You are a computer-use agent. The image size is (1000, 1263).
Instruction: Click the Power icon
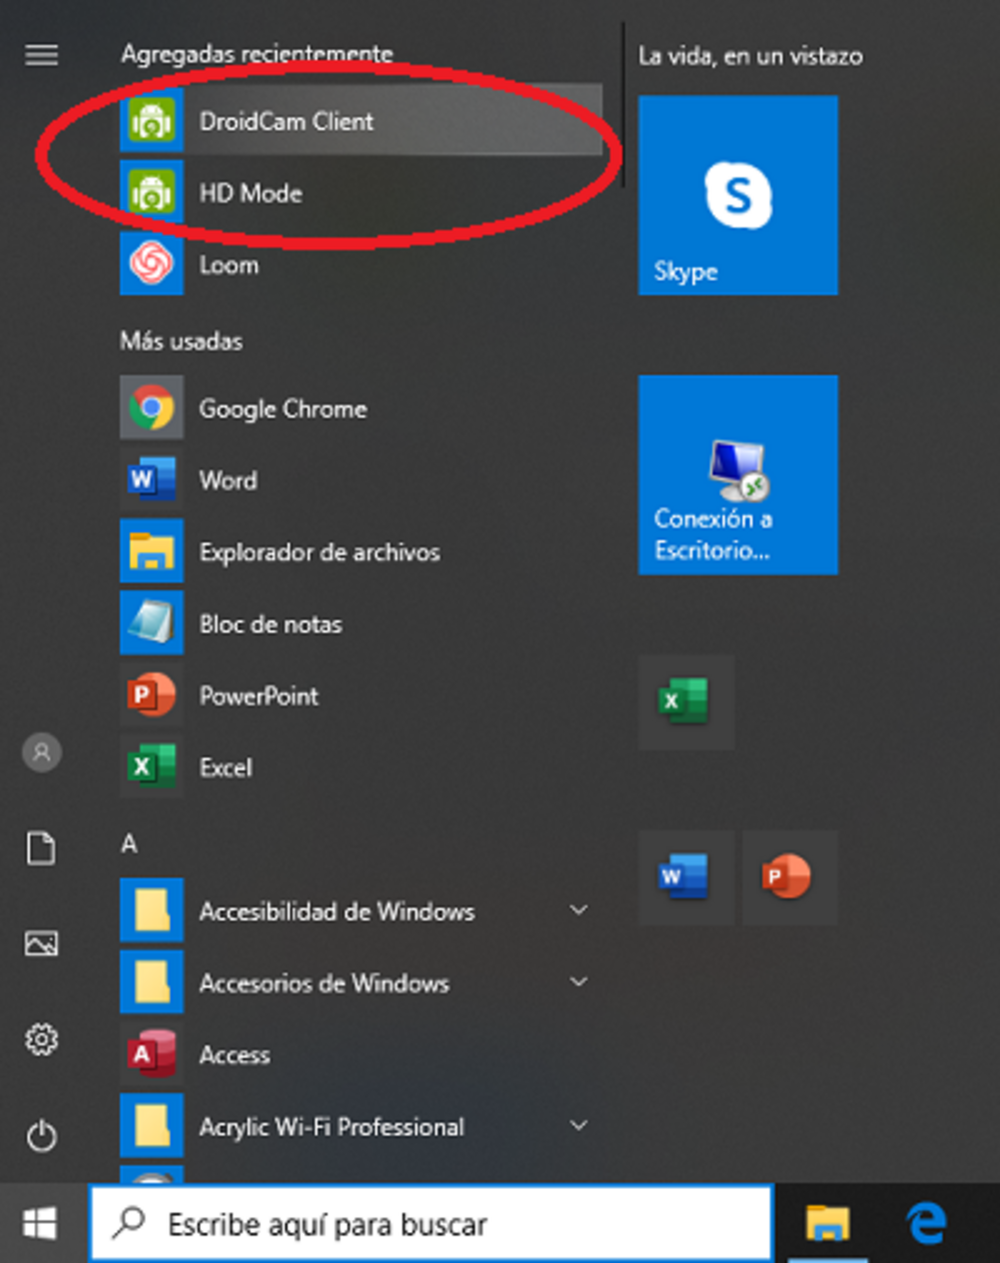41,1135
